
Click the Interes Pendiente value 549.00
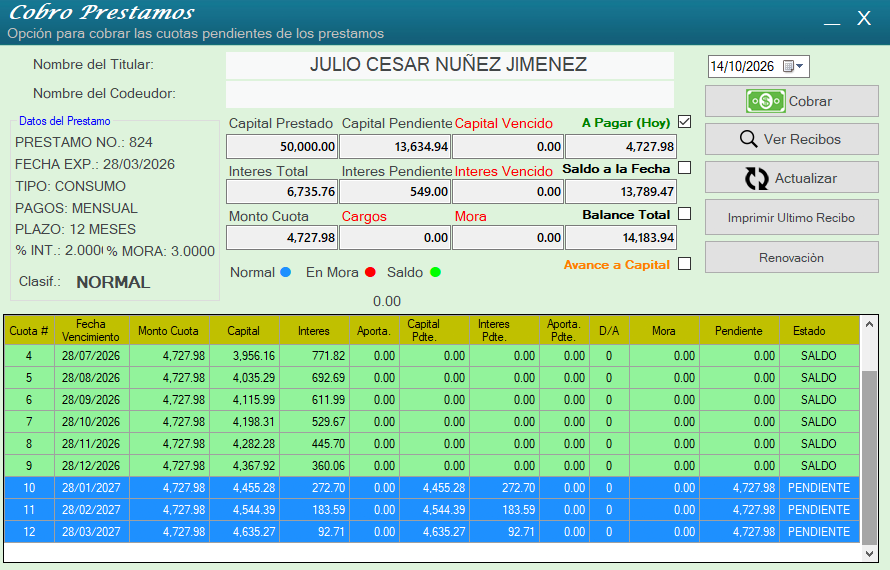394,191
